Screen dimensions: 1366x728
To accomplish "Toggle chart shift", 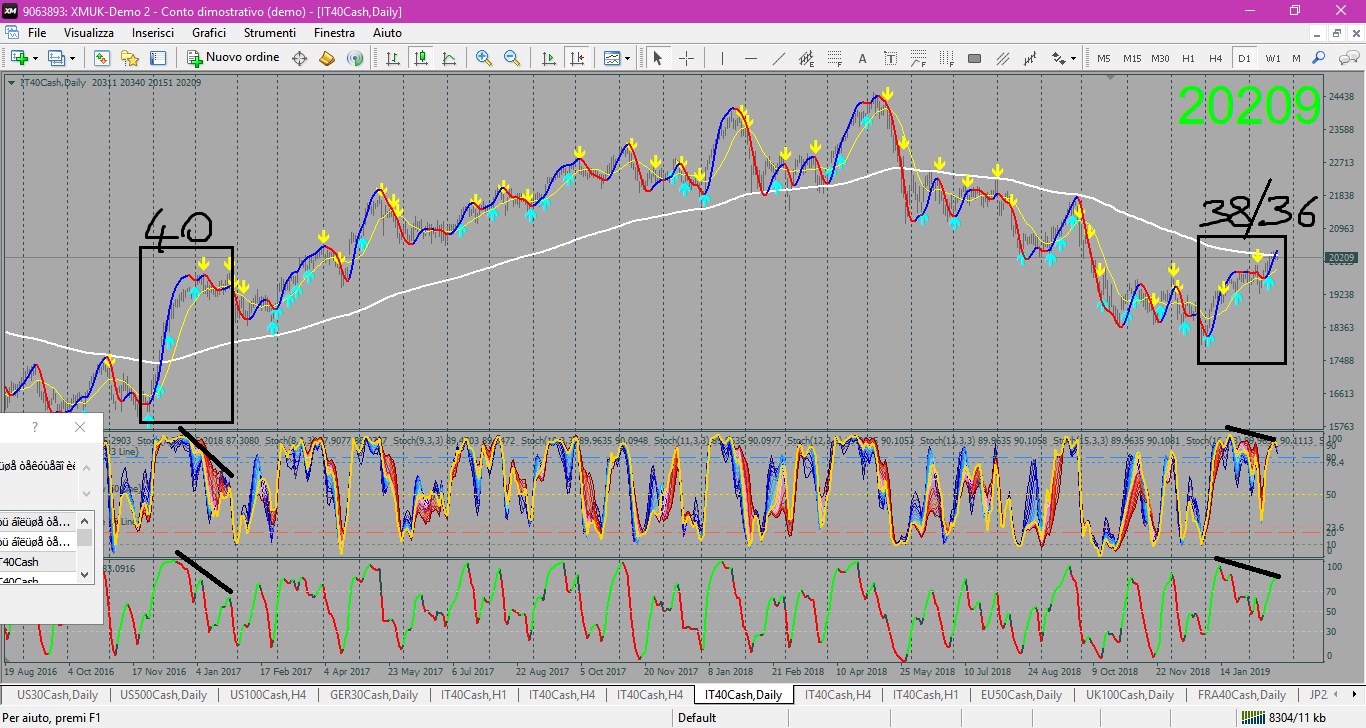I will 576,58.
